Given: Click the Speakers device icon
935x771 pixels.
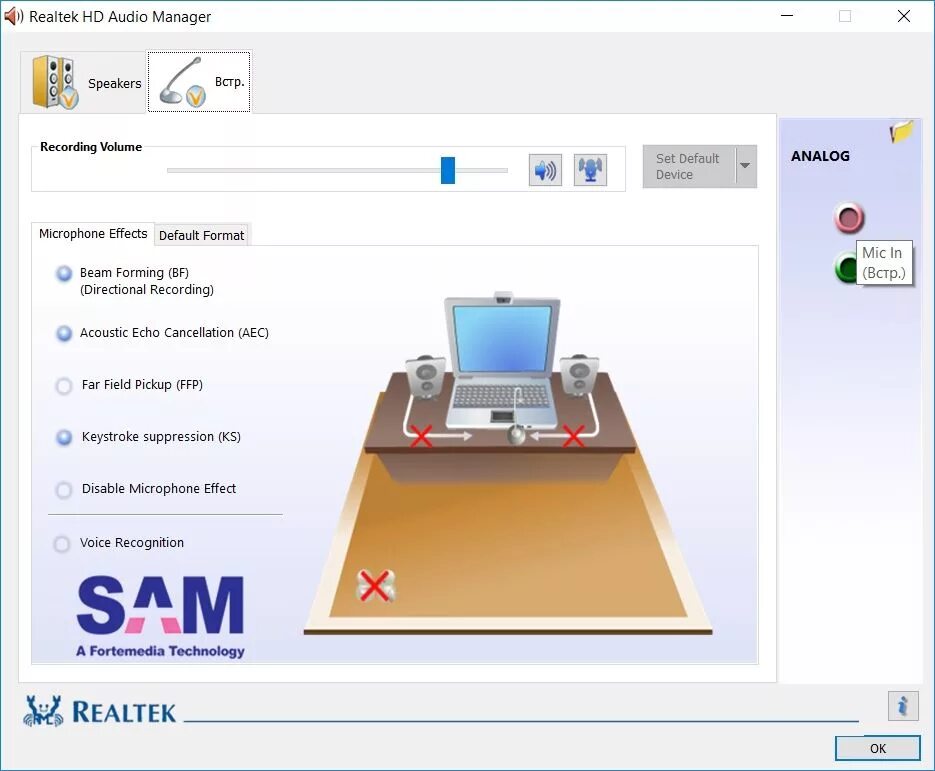Looking at the screenshot, I should [x=55, y=82].
